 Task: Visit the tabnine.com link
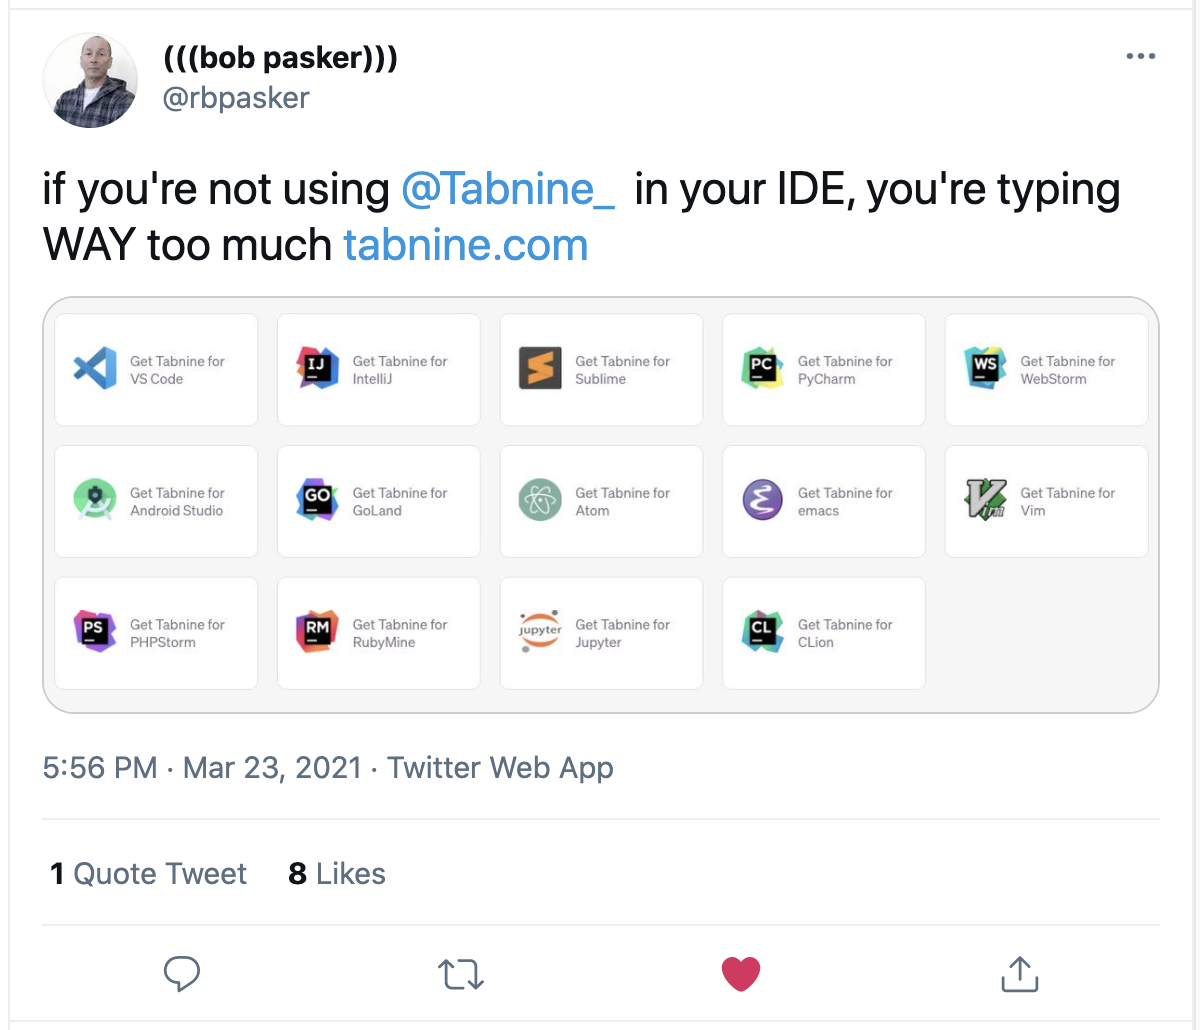point(465,244)
